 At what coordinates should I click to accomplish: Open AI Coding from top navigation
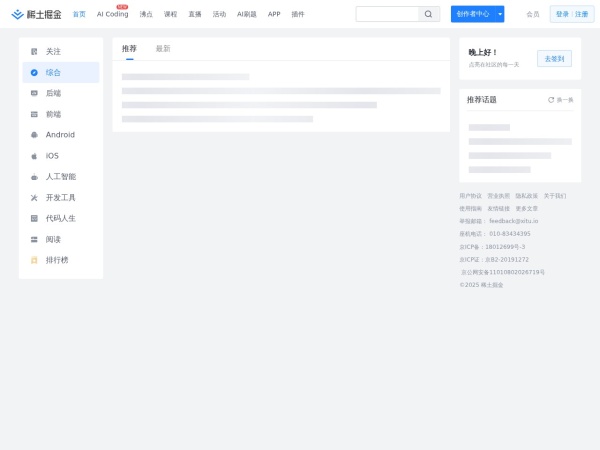coord(112,15)
